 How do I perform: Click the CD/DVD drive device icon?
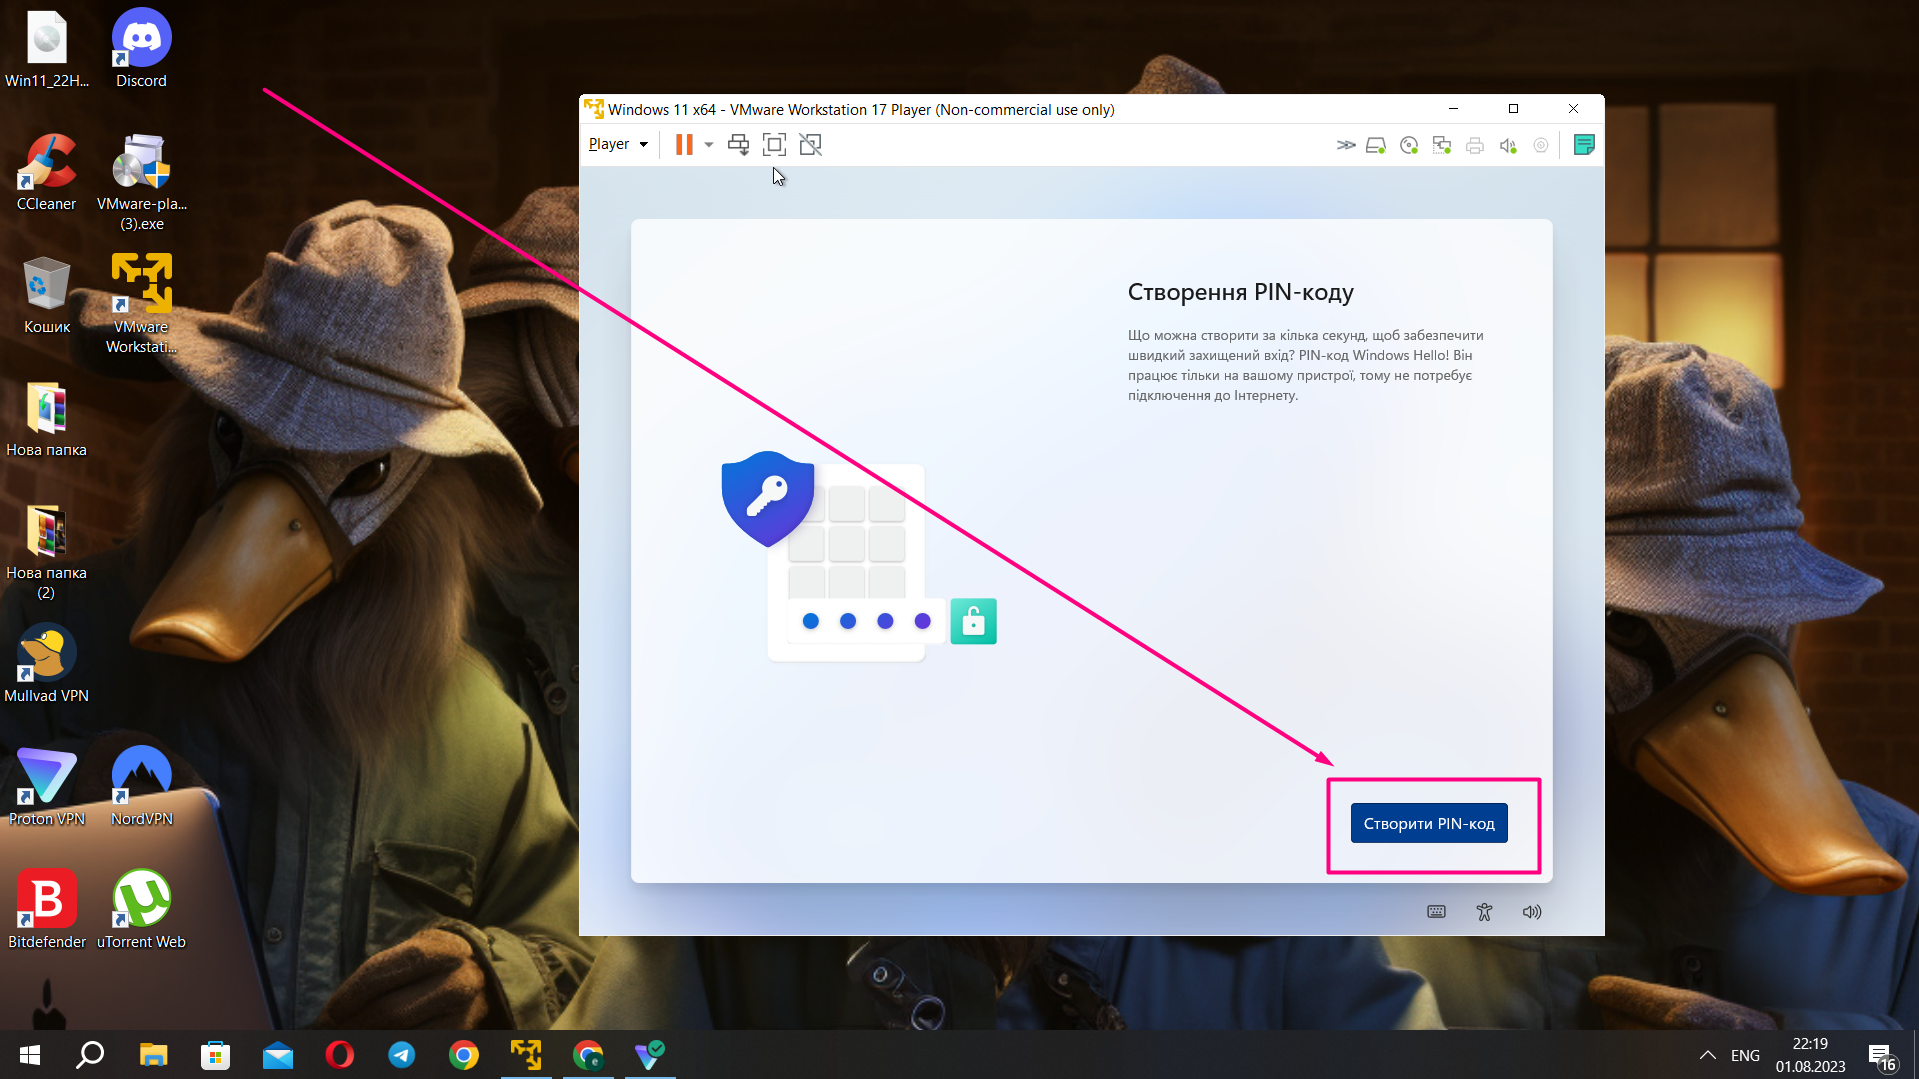1409,145
